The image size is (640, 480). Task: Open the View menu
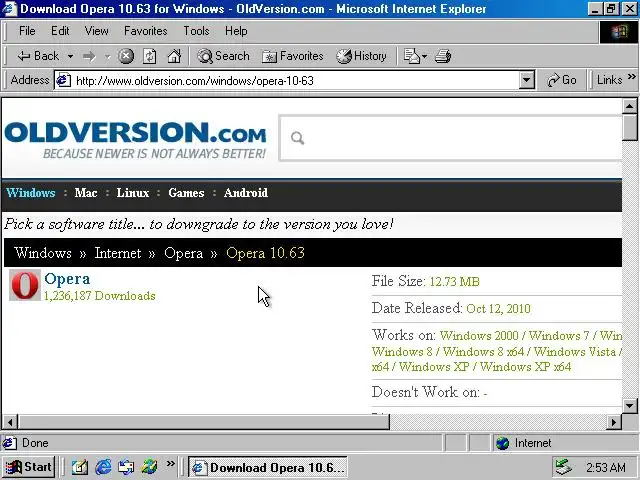click(96, 31)
